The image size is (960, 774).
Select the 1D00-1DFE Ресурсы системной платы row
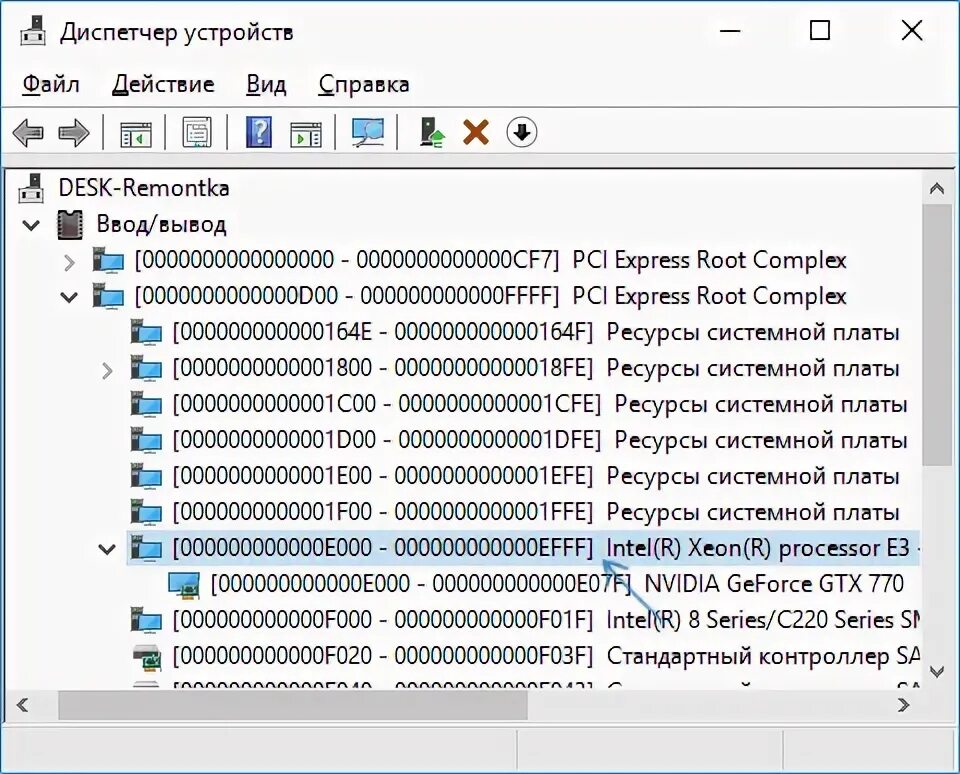click(x=539, y=440)
